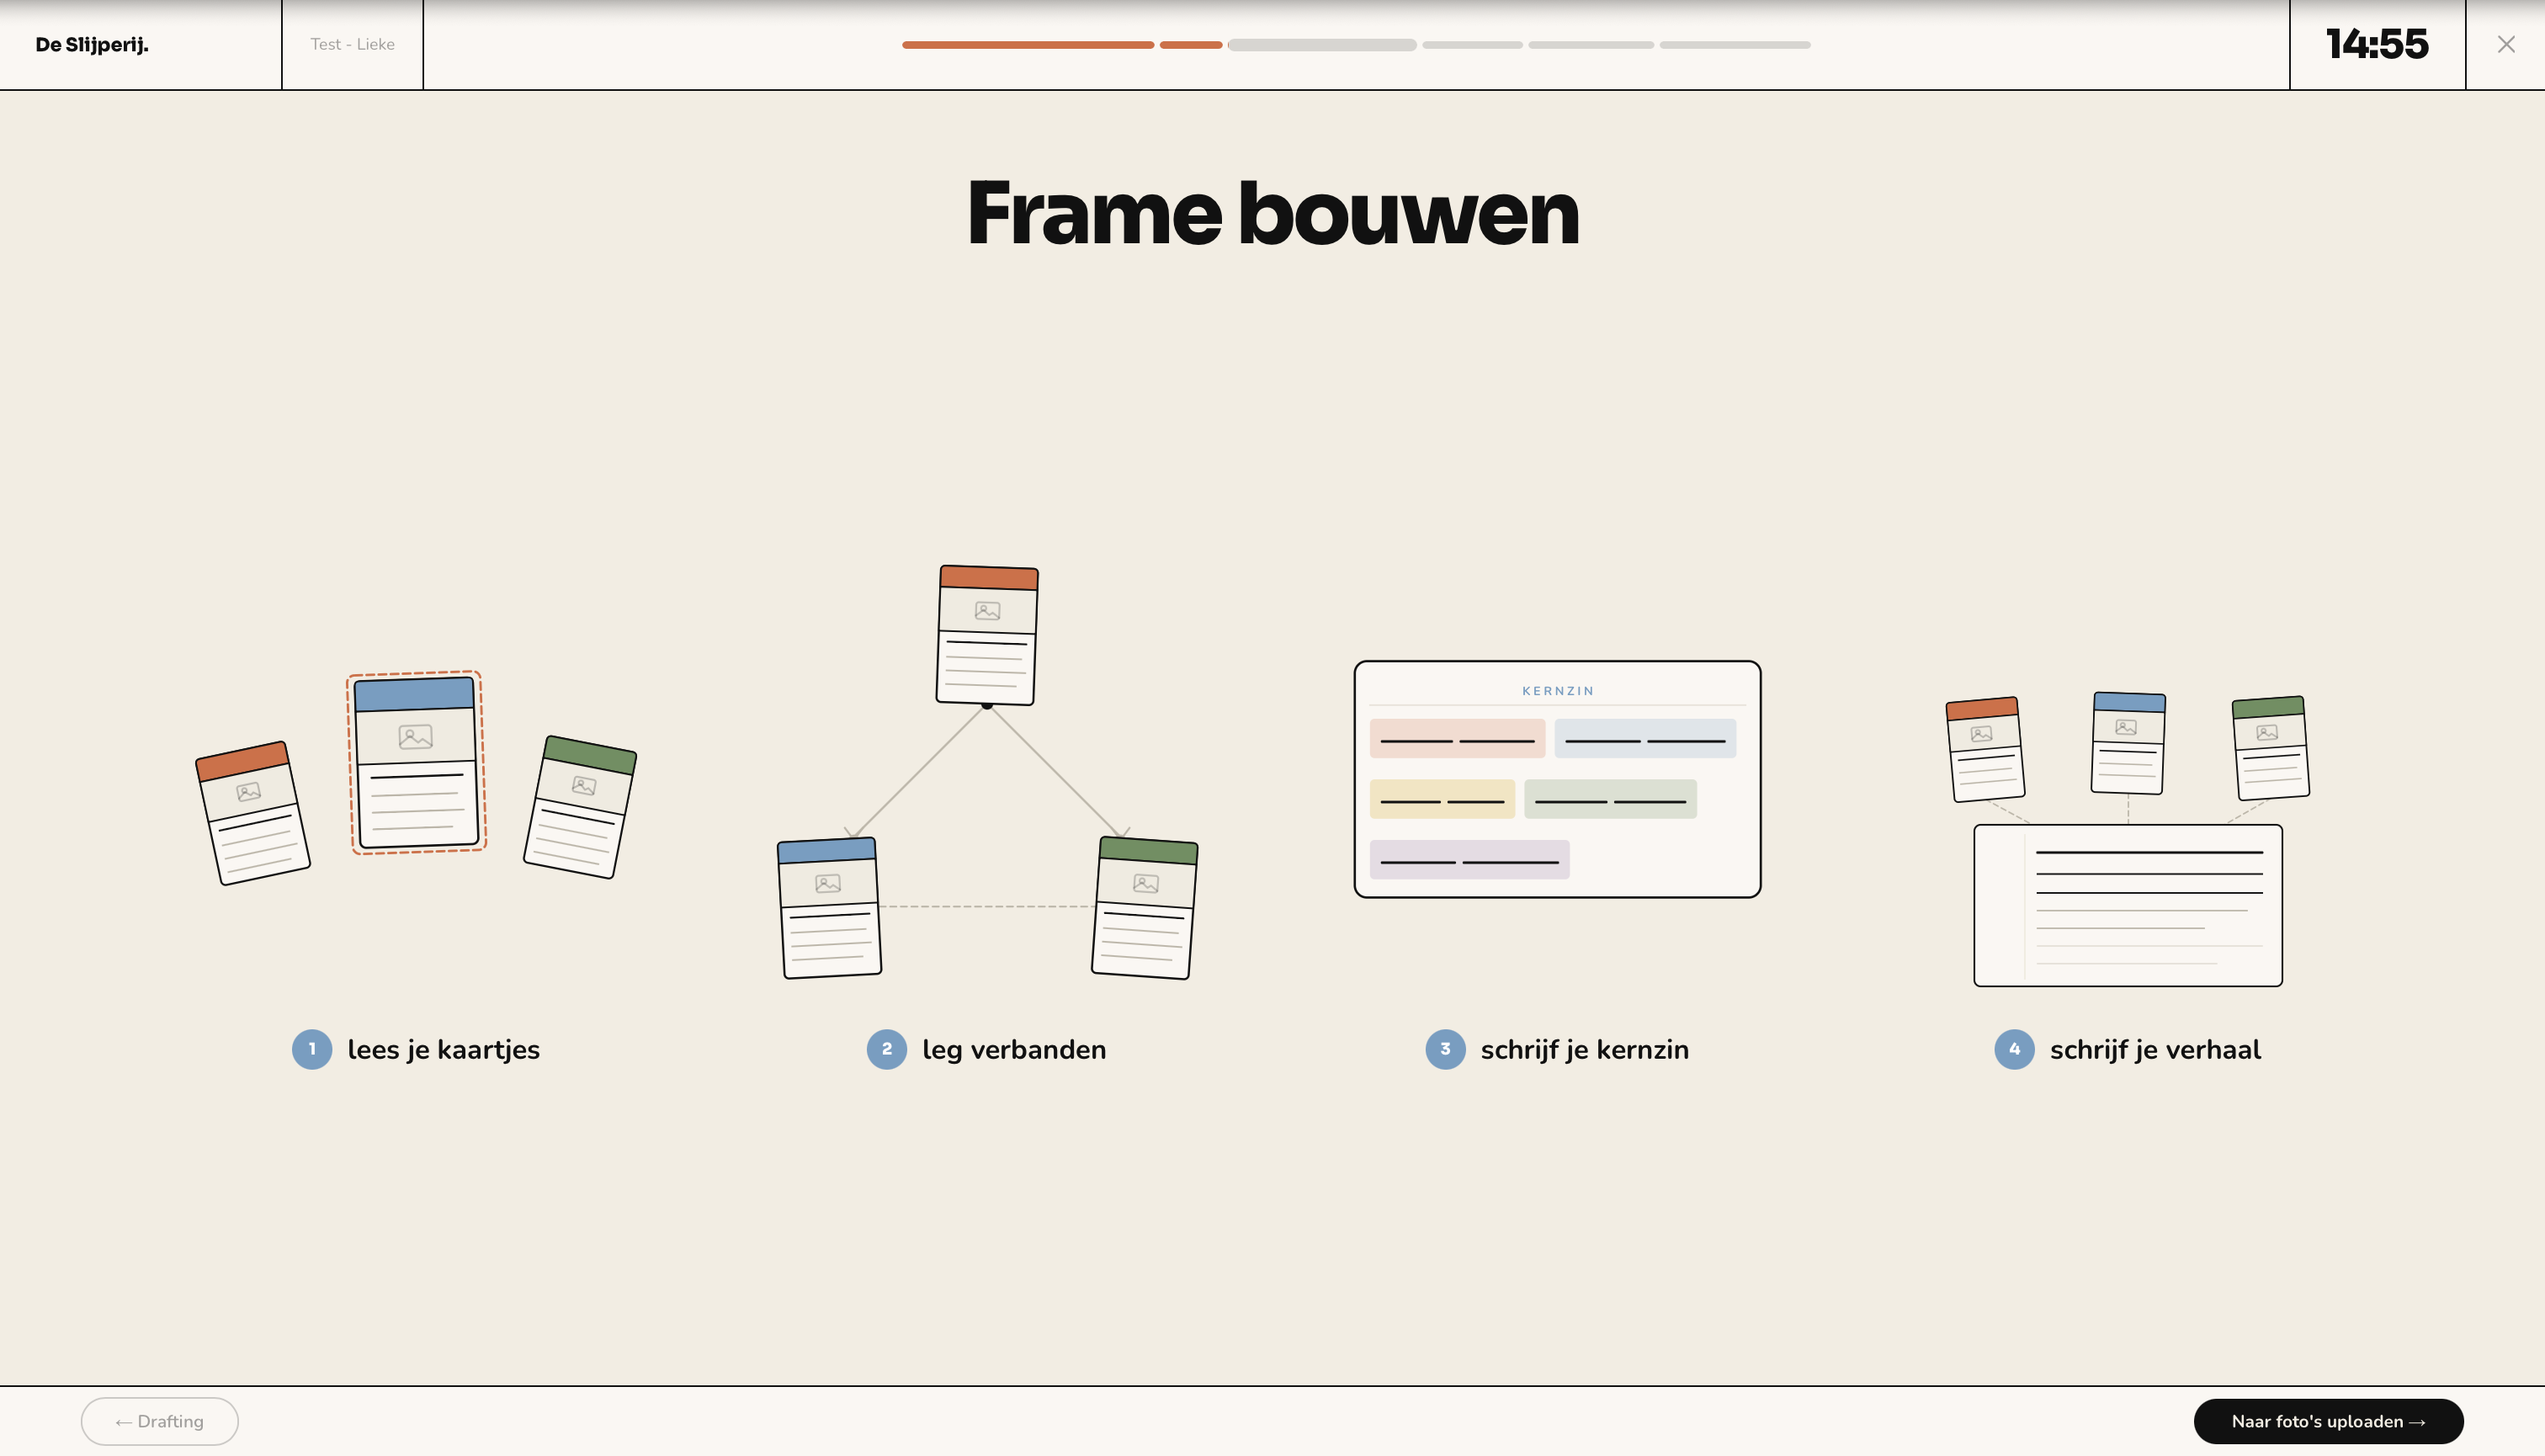Click the blue block in the Kernzin panel
Viewport: 2545px width, 1456px height.
point(1645,739)
